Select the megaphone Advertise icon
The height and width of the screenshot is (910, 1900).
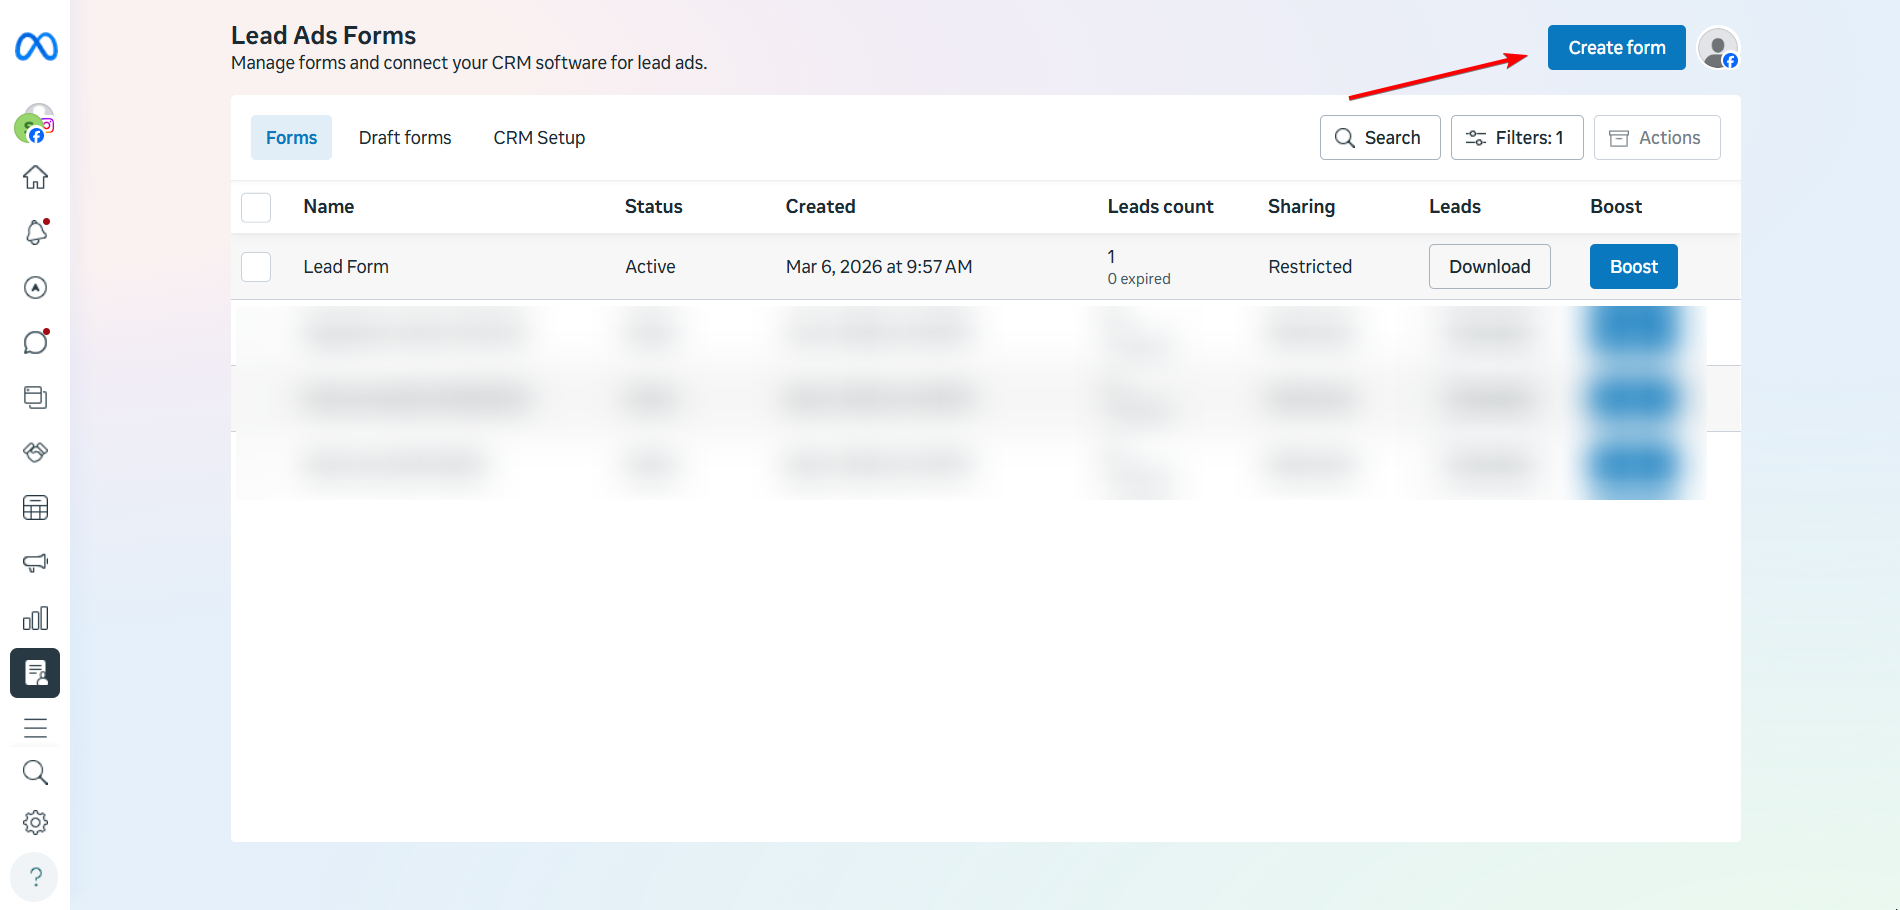point(35,562)
